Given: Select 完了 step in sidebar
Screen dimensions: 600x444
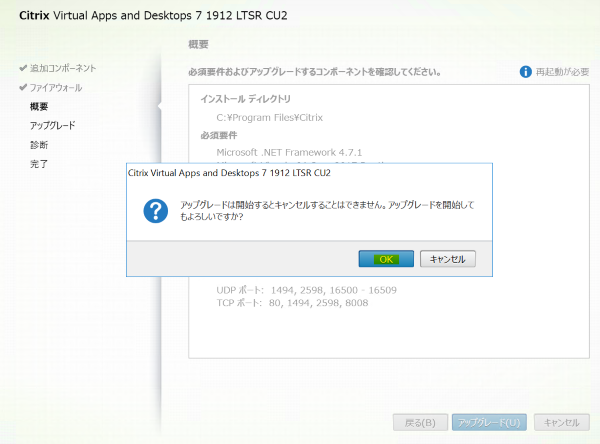Looking at the screenshot, I should pos(39,164).
